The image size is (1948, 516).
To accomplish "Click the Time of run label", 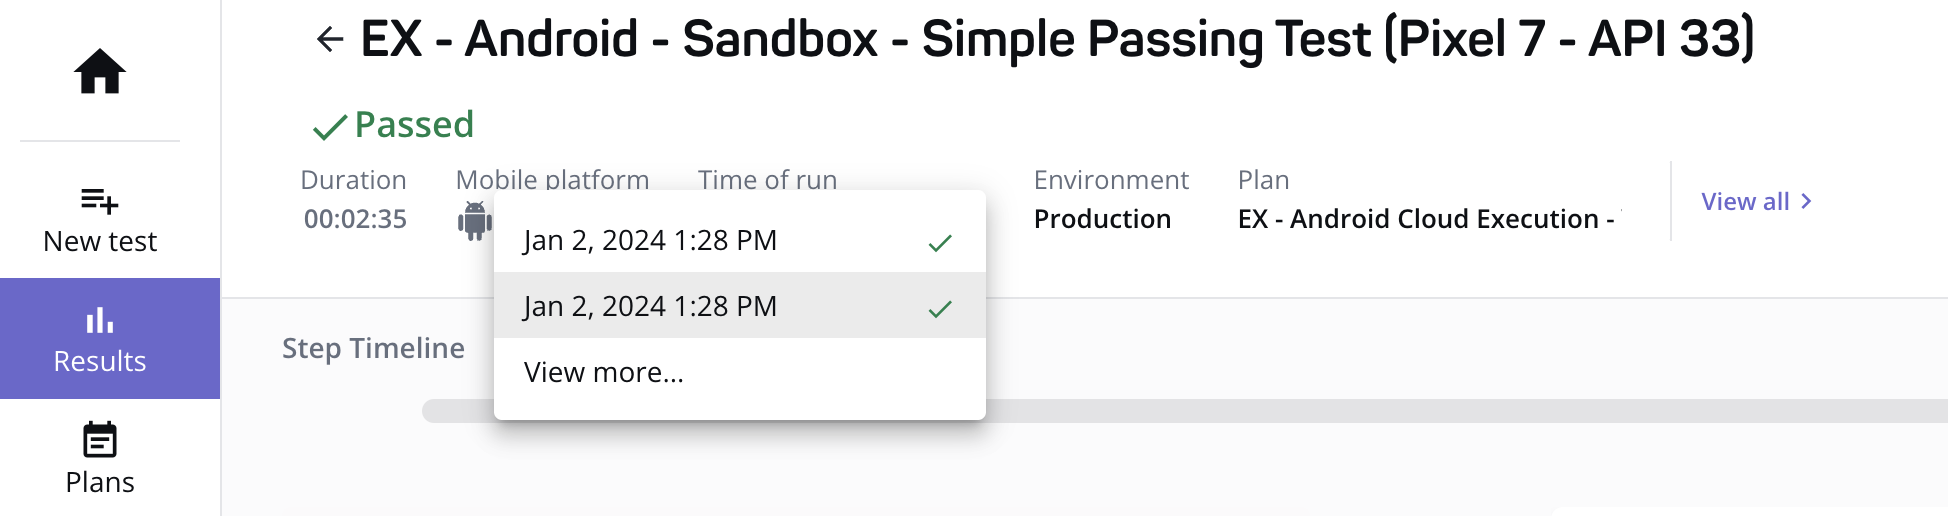I will pos(767,179).
